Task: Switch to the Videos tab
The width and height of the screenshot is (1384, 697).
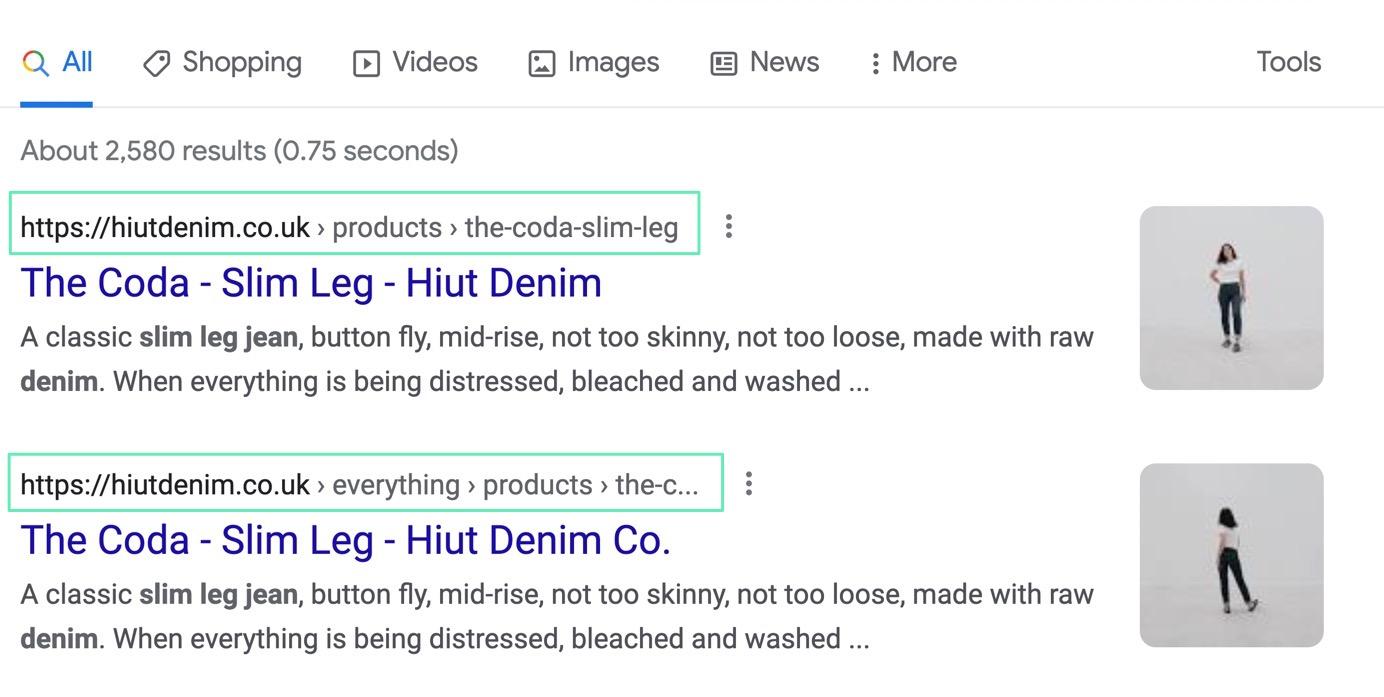Action: click(x=415, y=62)
